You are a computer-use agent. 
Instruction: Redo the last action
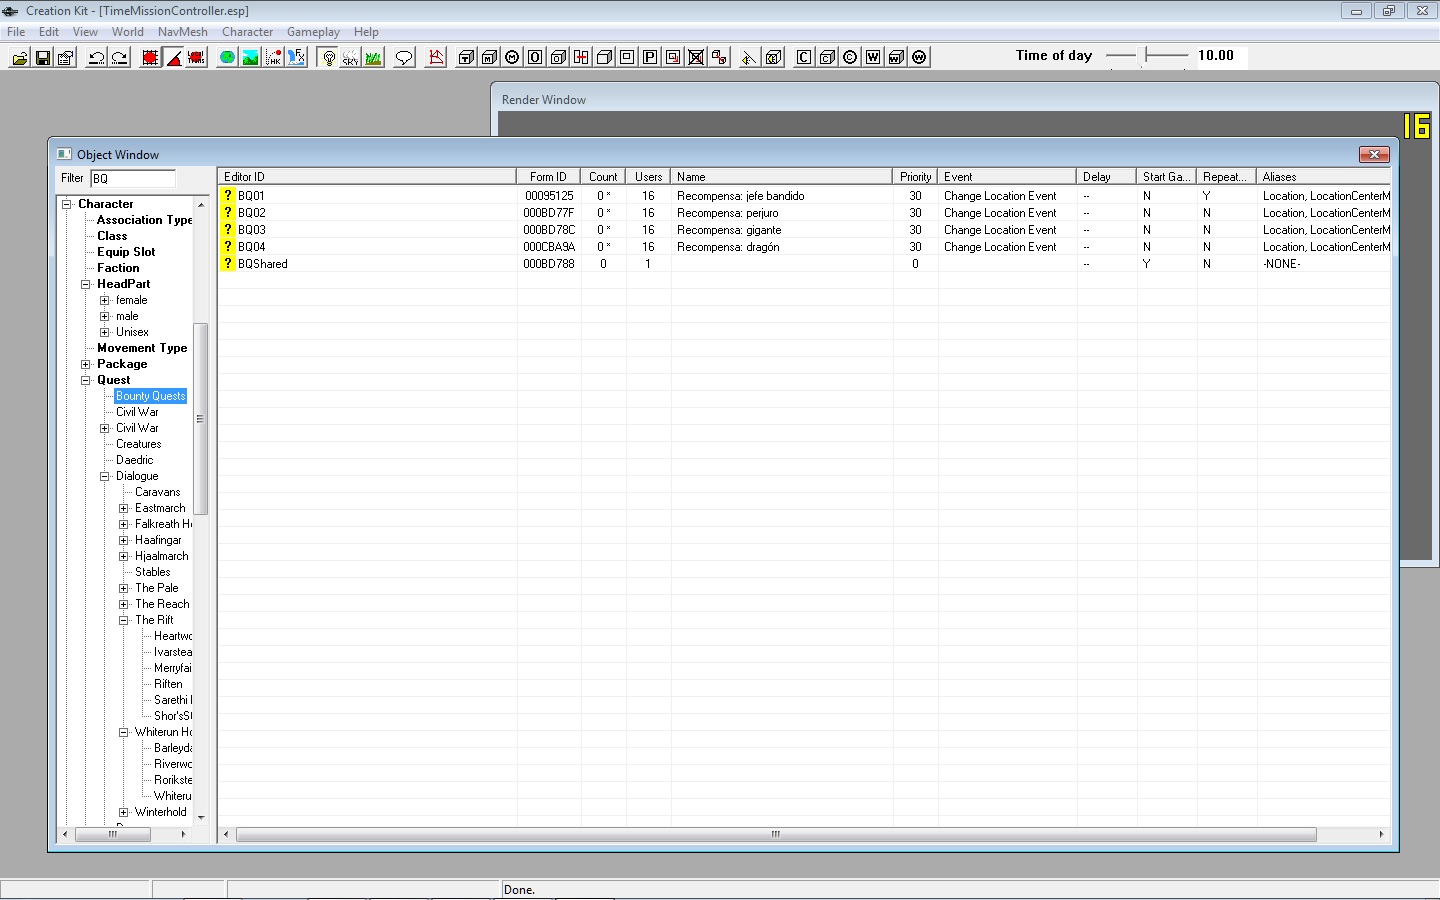pos(119,57)
